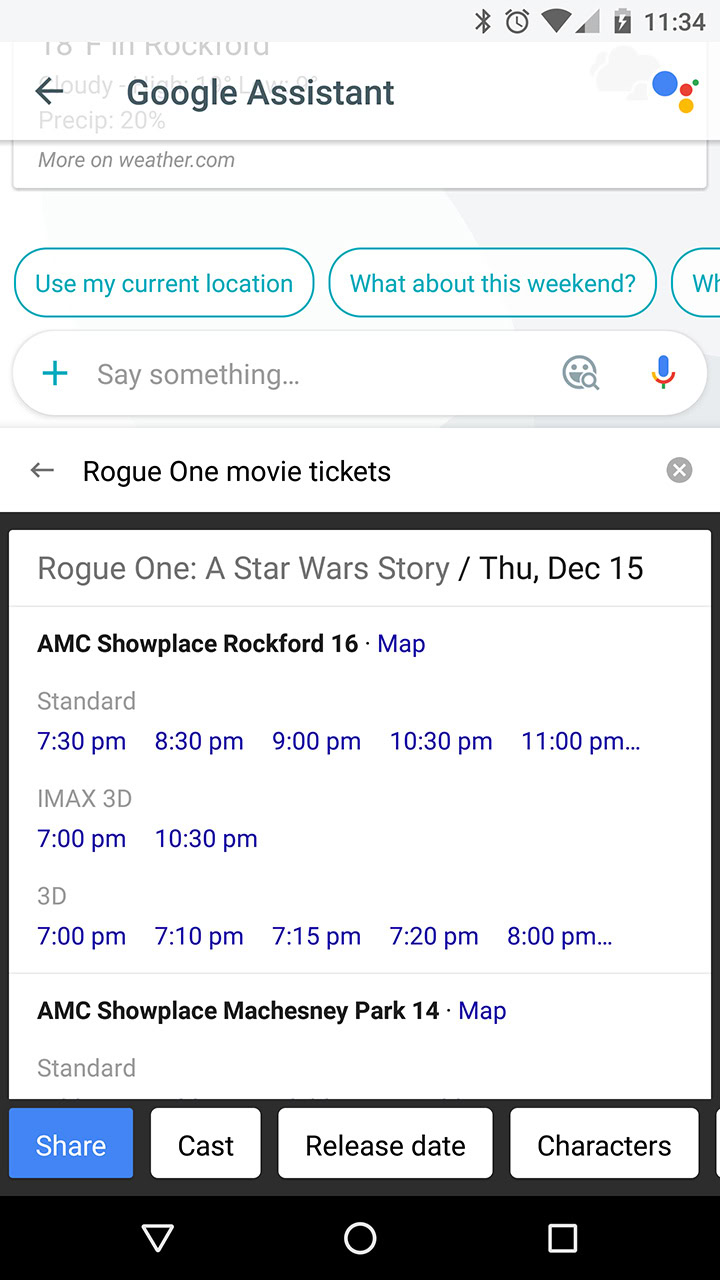This screenshot has width=720, height=1280.
Task: Tap the plus icon beside Say something
Action: click(x=55, y=374)
